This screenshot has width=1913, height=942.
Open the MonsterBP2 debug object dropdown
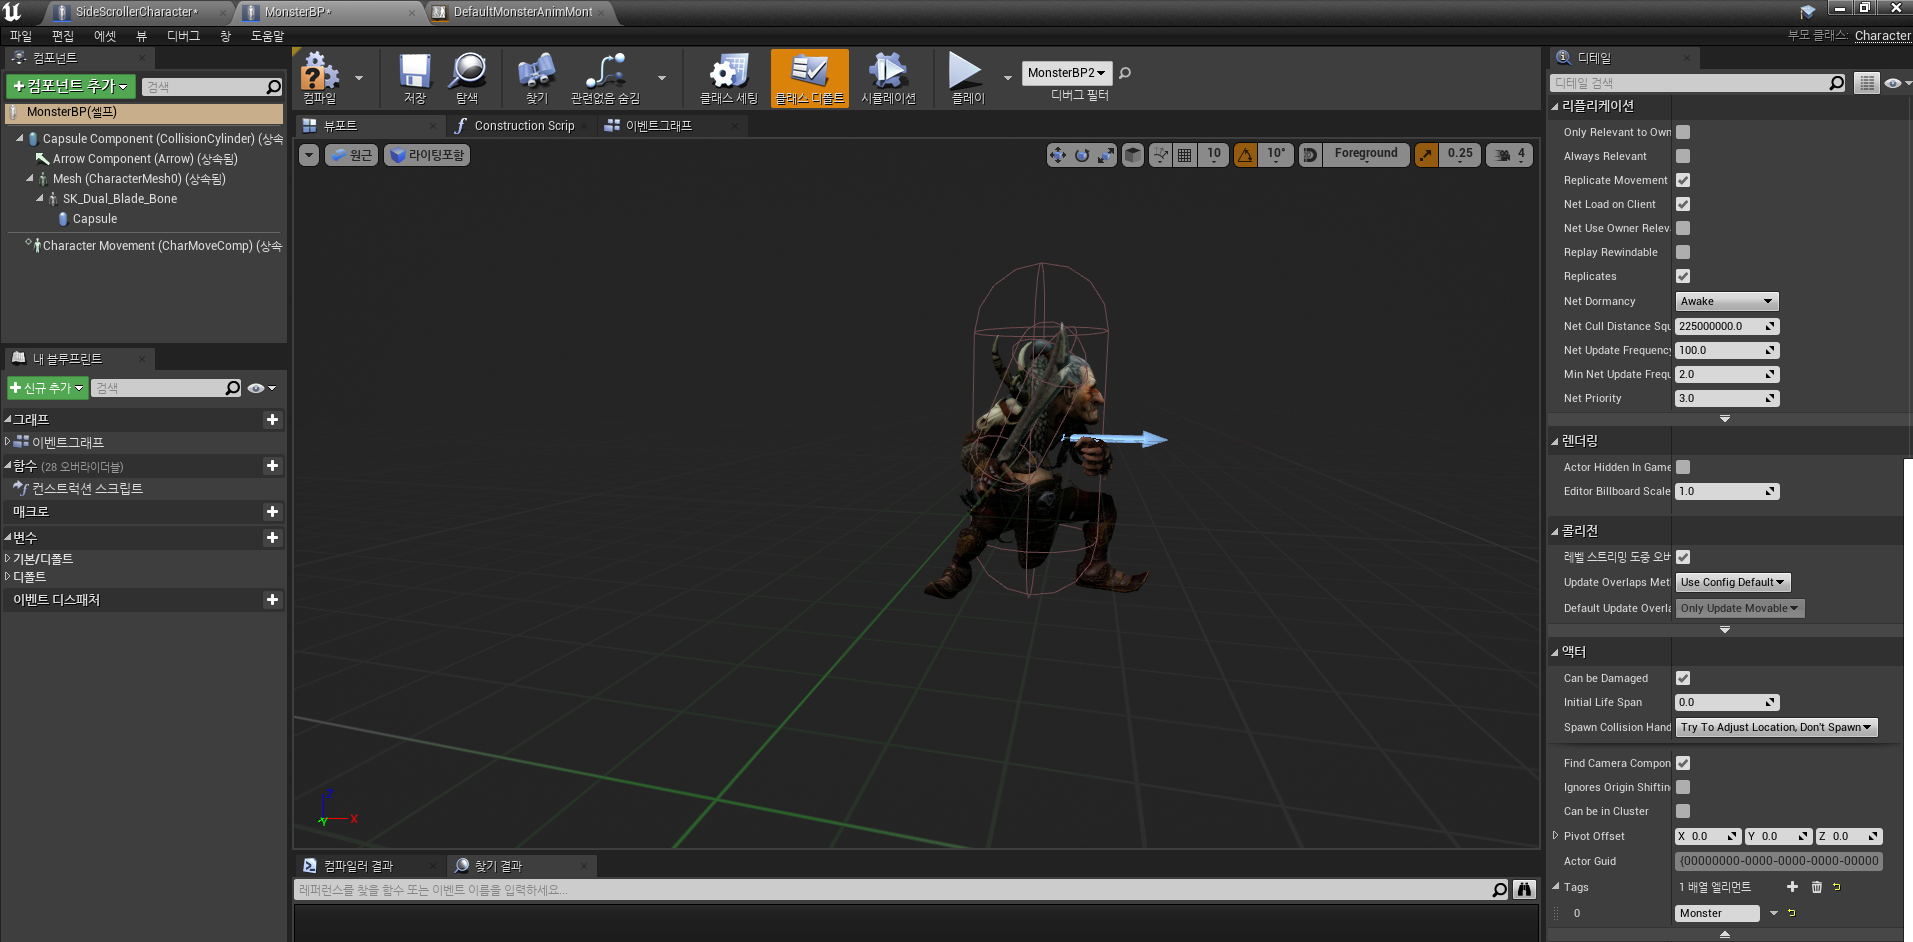tap(1066, 73)
